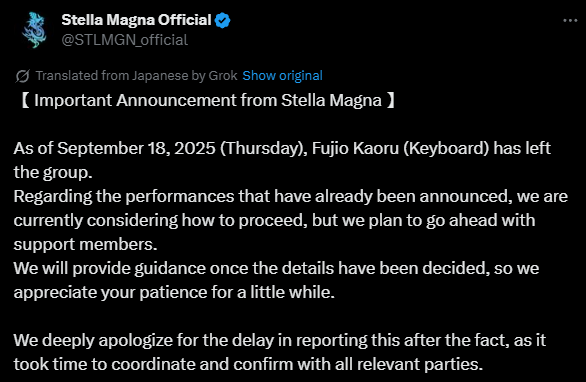Click "appreciate your patience for a little while"
The width and height of the screenshot is (586, 382).
coord(174,292)
